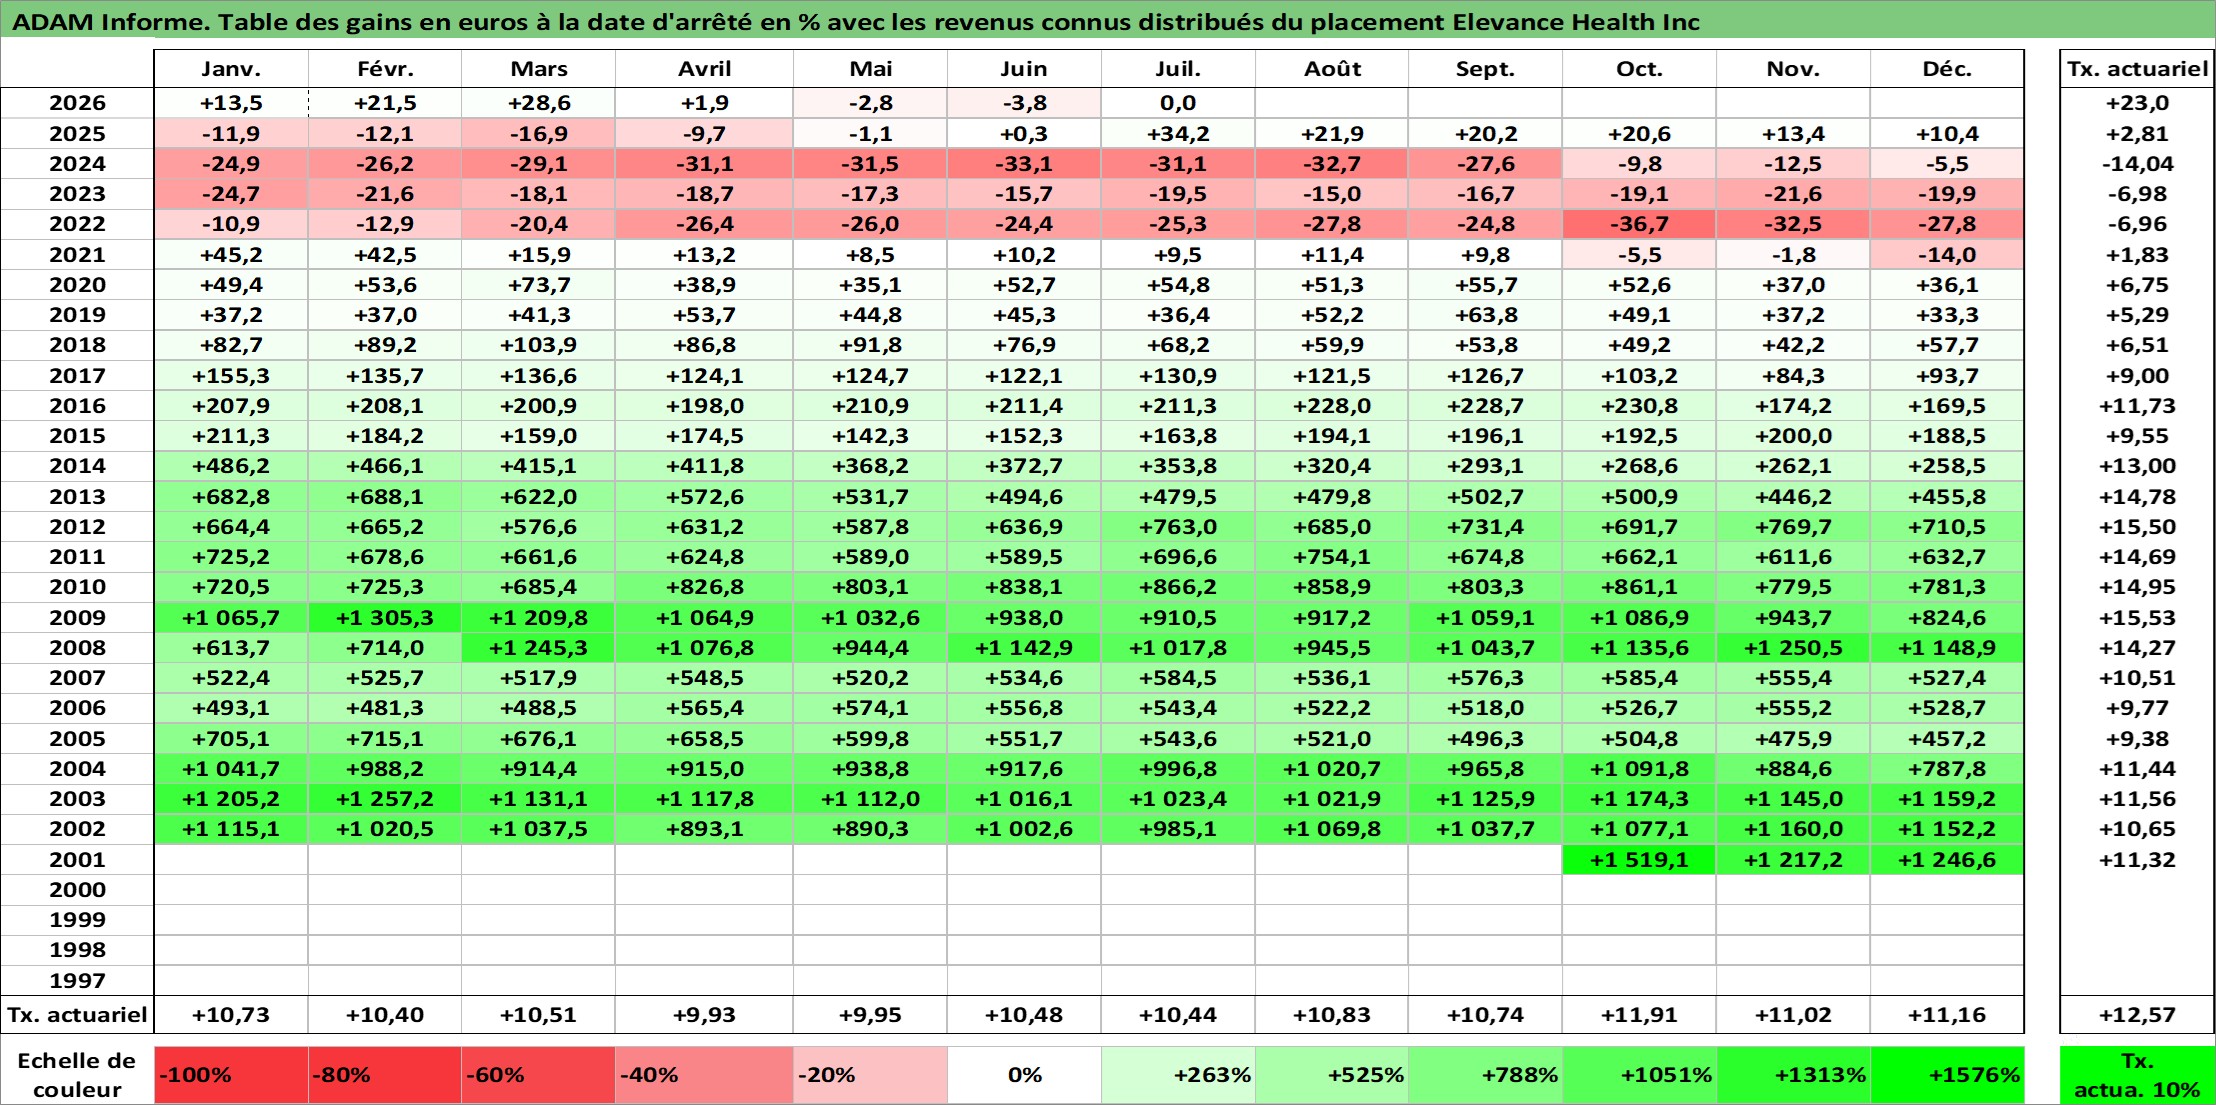Select the 'Tx. actuariel' bottom row label
The height and width of the screenshot is (1105, 2216).
[x=77, y=1015]
